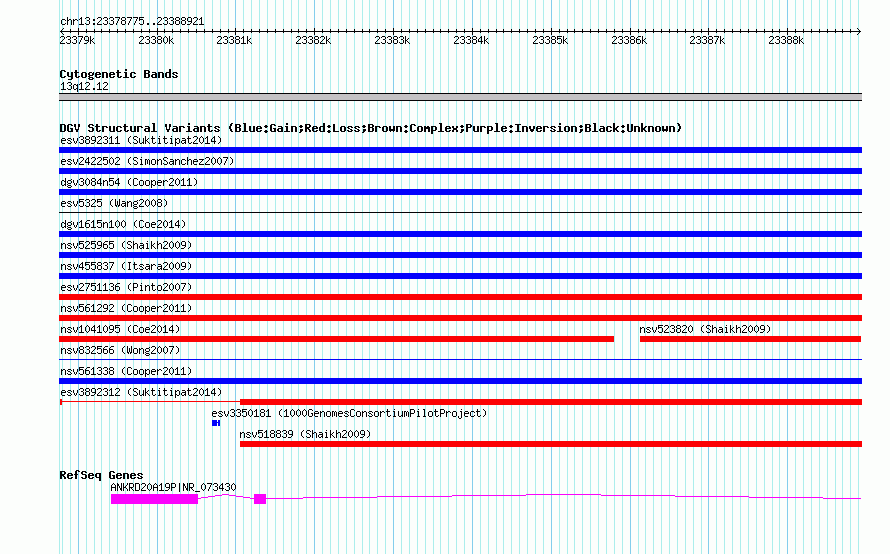Click the DGV Structural Variants track title
Screen dimensions: 890x554
tap(371, 128)
